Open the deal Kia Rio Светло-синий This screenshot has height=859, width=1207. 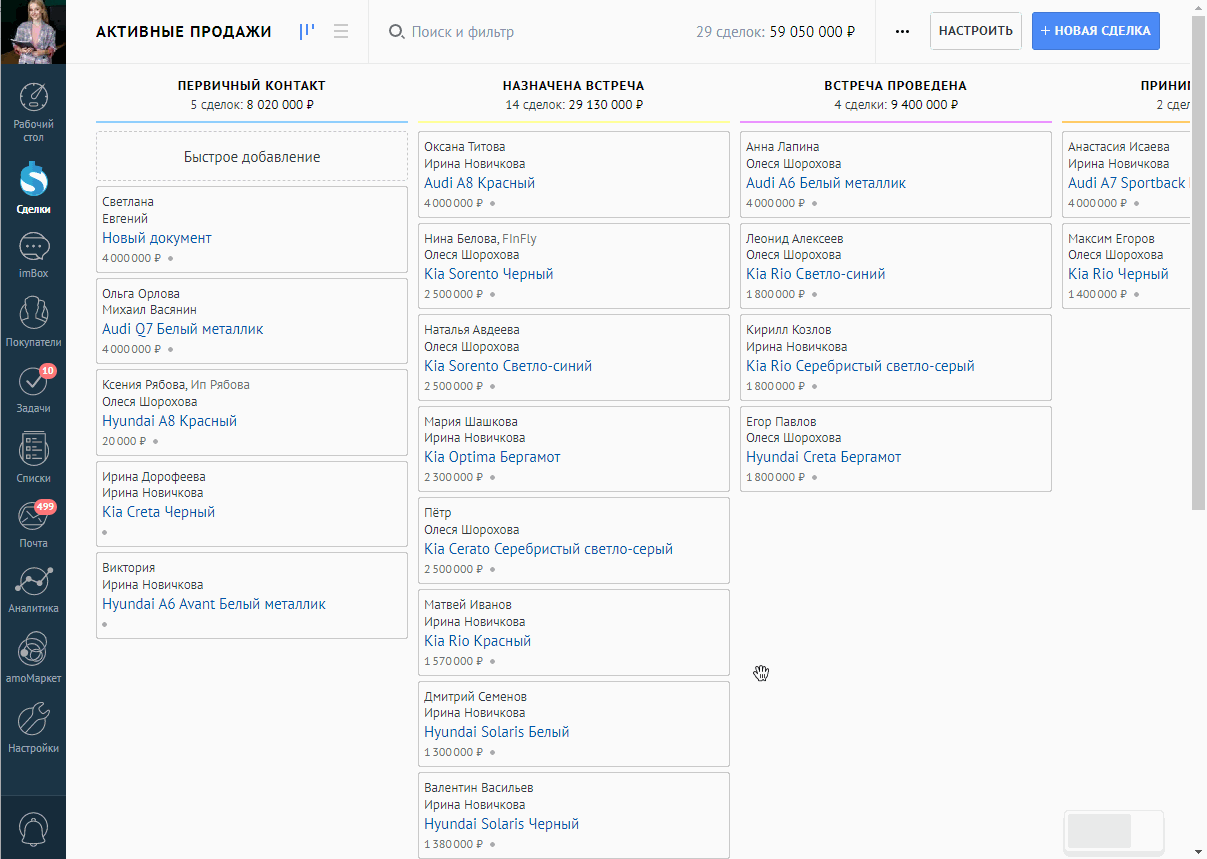point(815,274)
